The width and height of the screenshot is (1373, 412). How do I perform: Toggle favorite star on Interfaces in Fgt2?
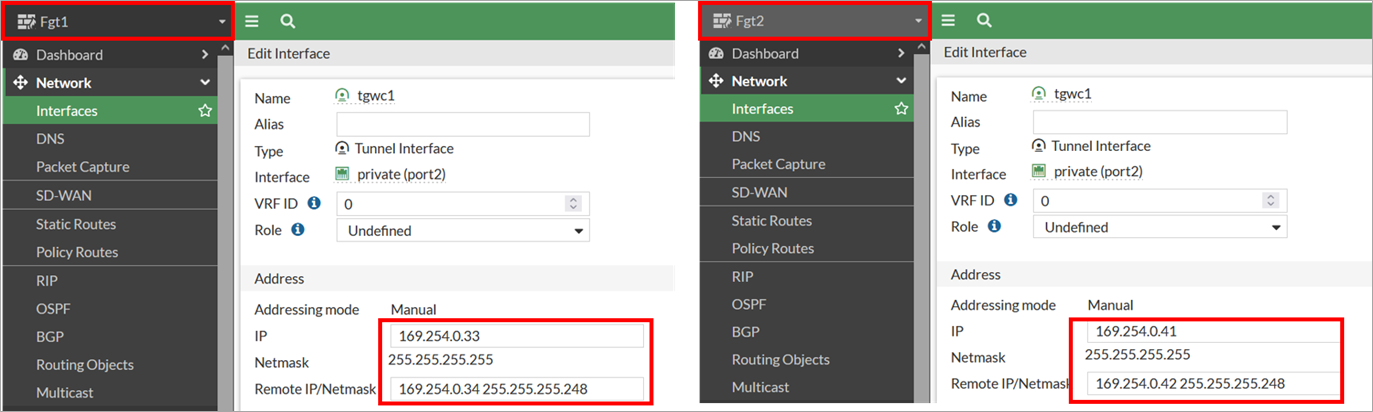(901, 108)
